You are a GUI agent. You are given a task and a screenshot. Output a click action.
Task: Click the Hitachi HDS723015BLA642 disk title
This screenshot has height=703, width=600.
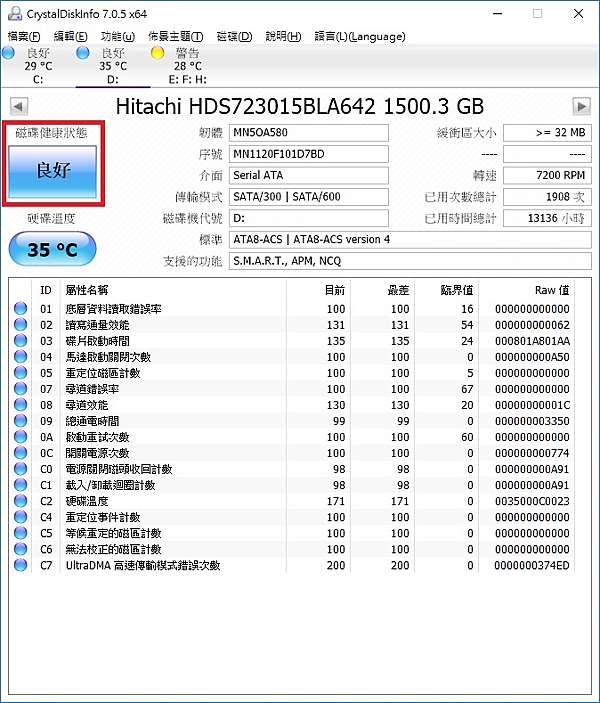300,107
